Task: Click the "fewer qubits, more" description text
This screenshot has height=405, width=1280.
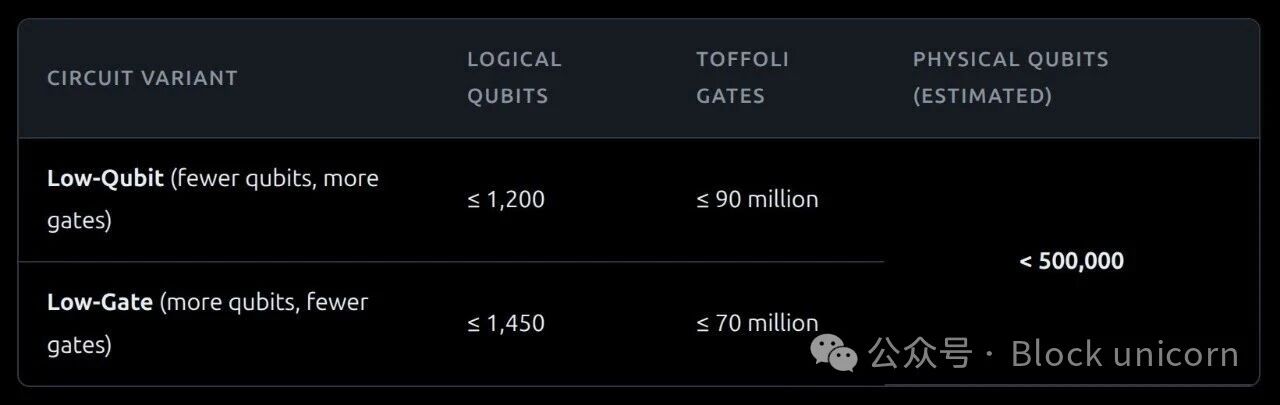Action: (x=275, y=179)
